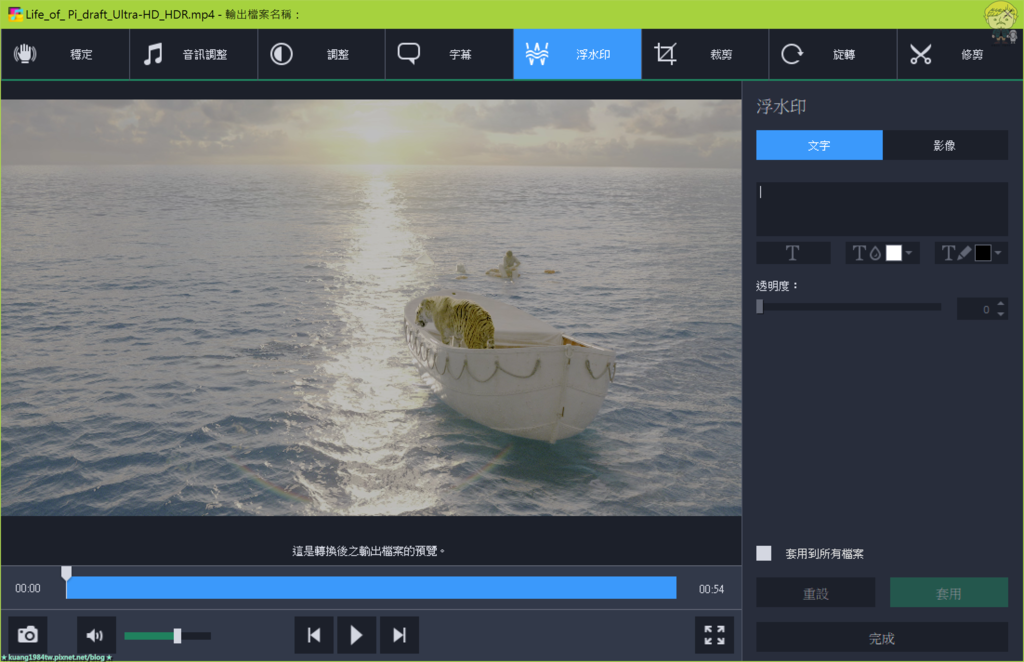The width and height of the screenshot is (1024, 662).
Task: Expand the text outline color dropdown
Action: click(998, 253)
